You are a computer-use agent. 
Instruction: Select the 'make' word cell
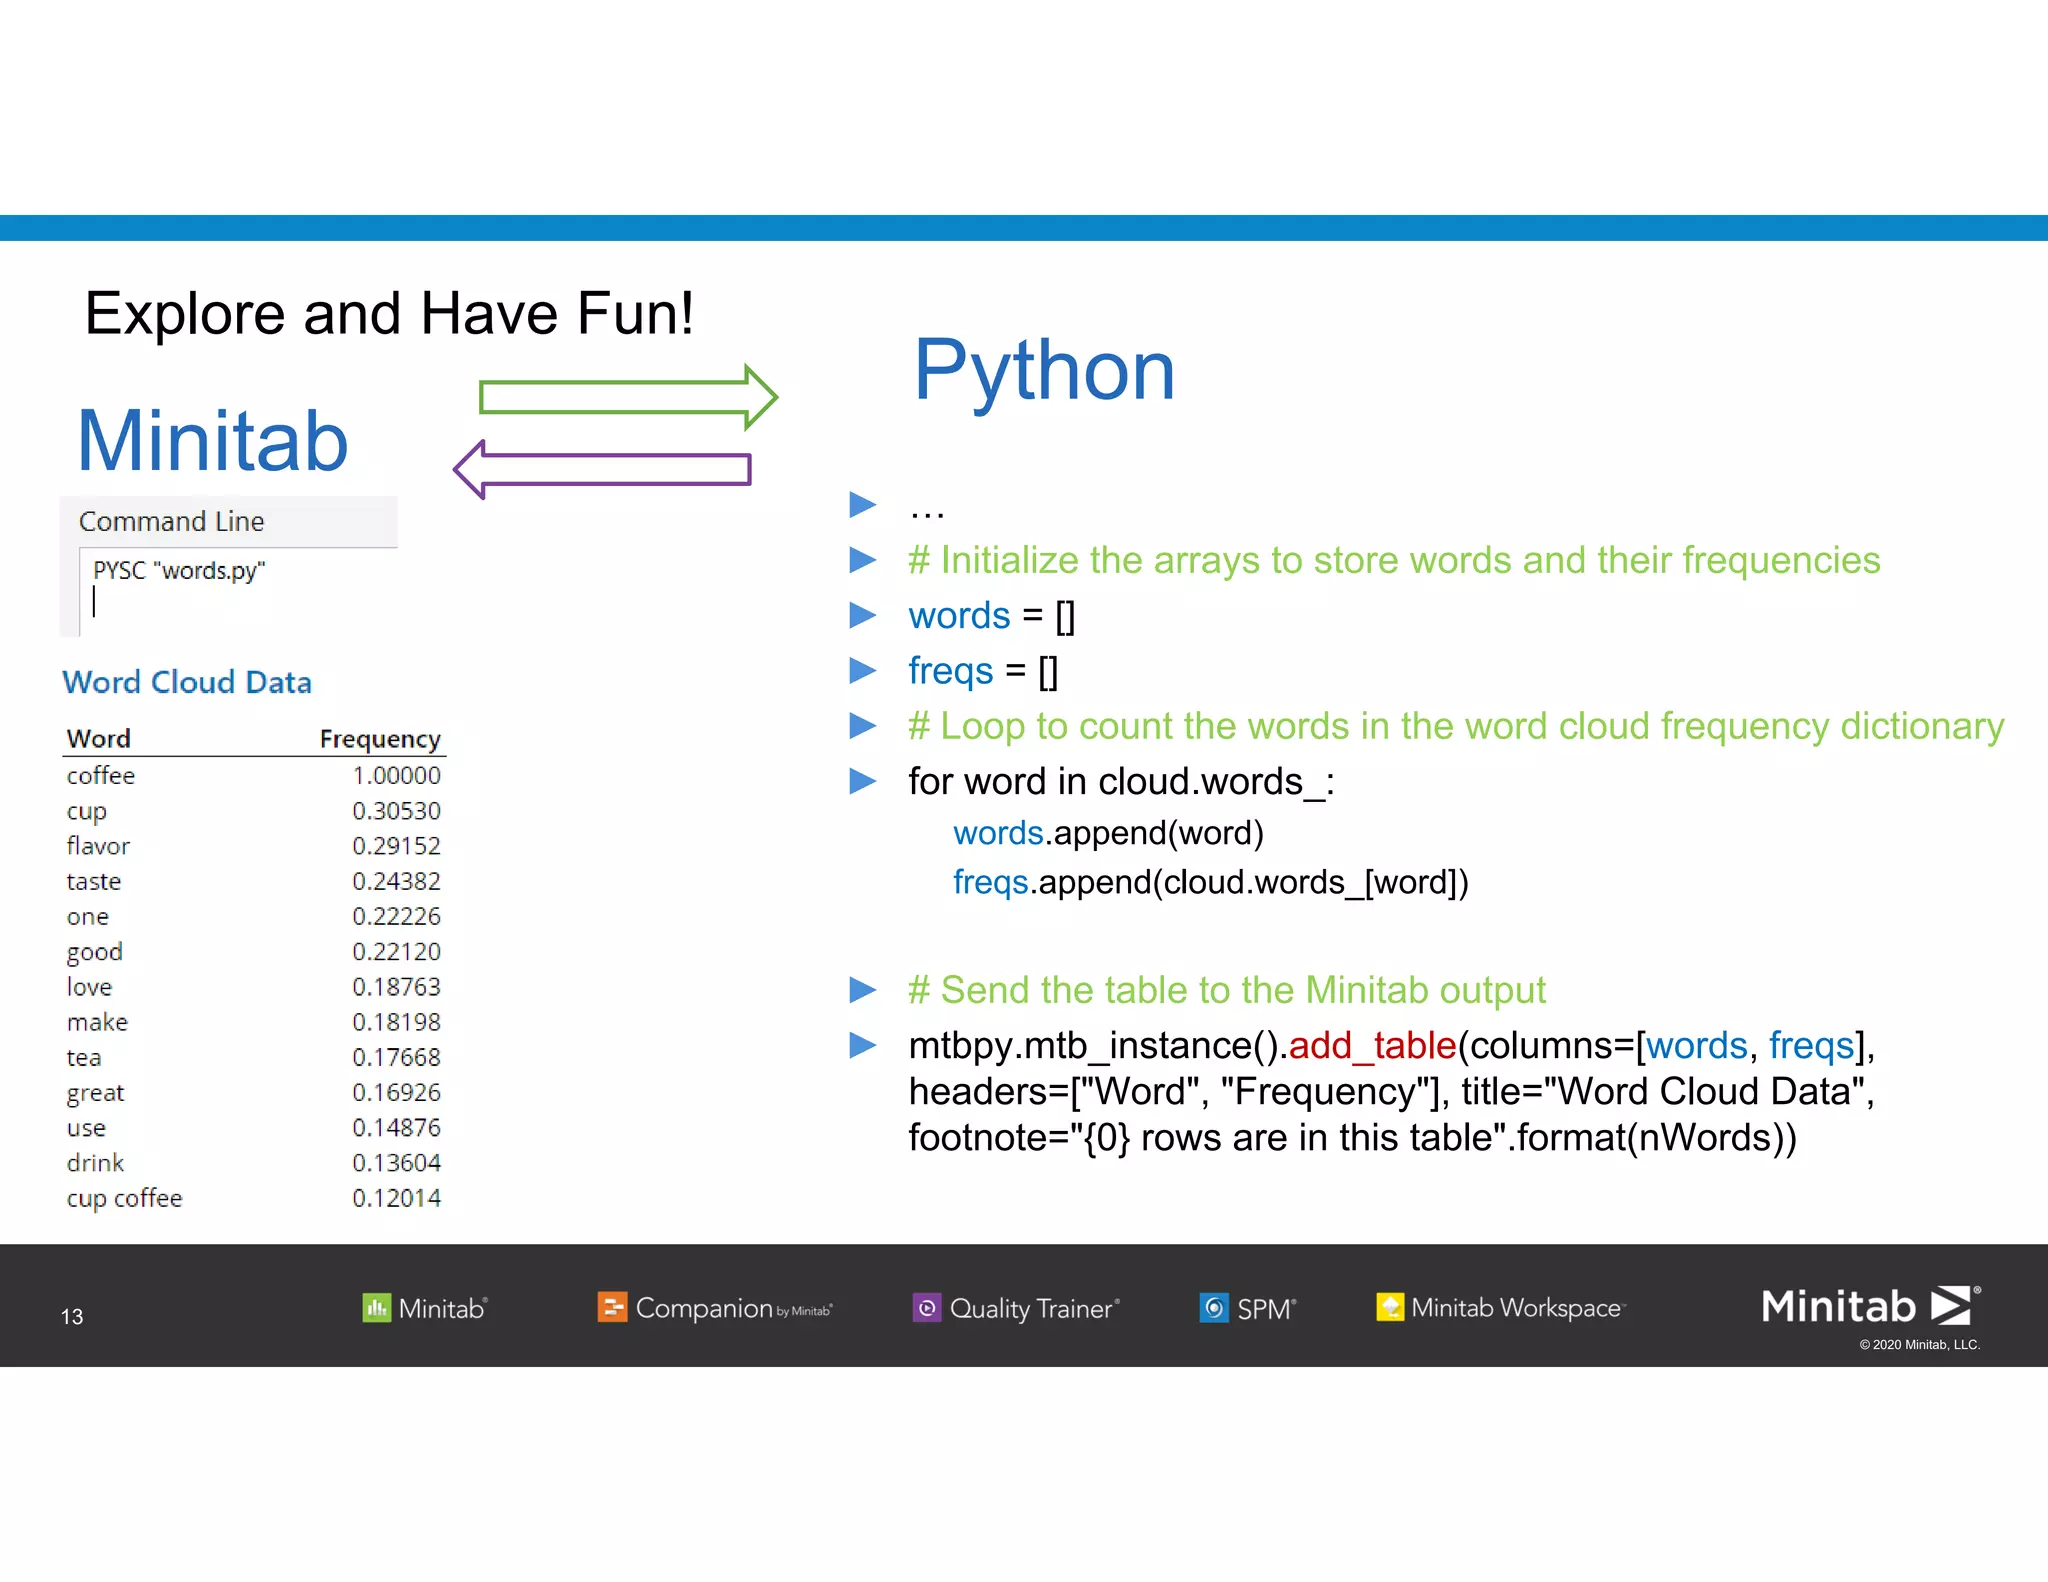97,1022
